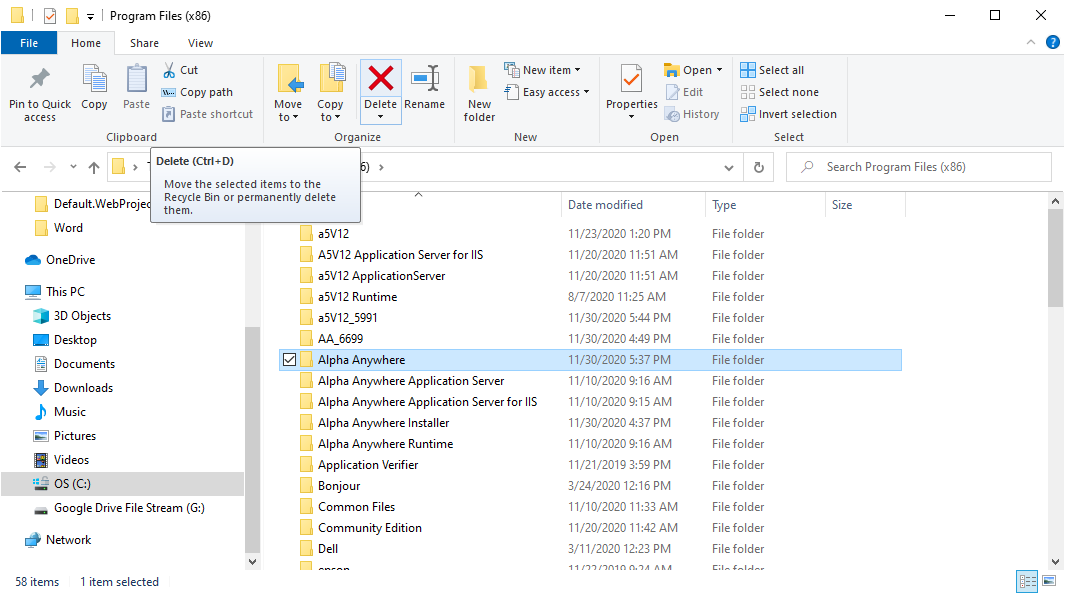Click Paste shortcut in Clipboard group
The width and height of the screenshot is (1065, 594).
[x=208, y=114]
